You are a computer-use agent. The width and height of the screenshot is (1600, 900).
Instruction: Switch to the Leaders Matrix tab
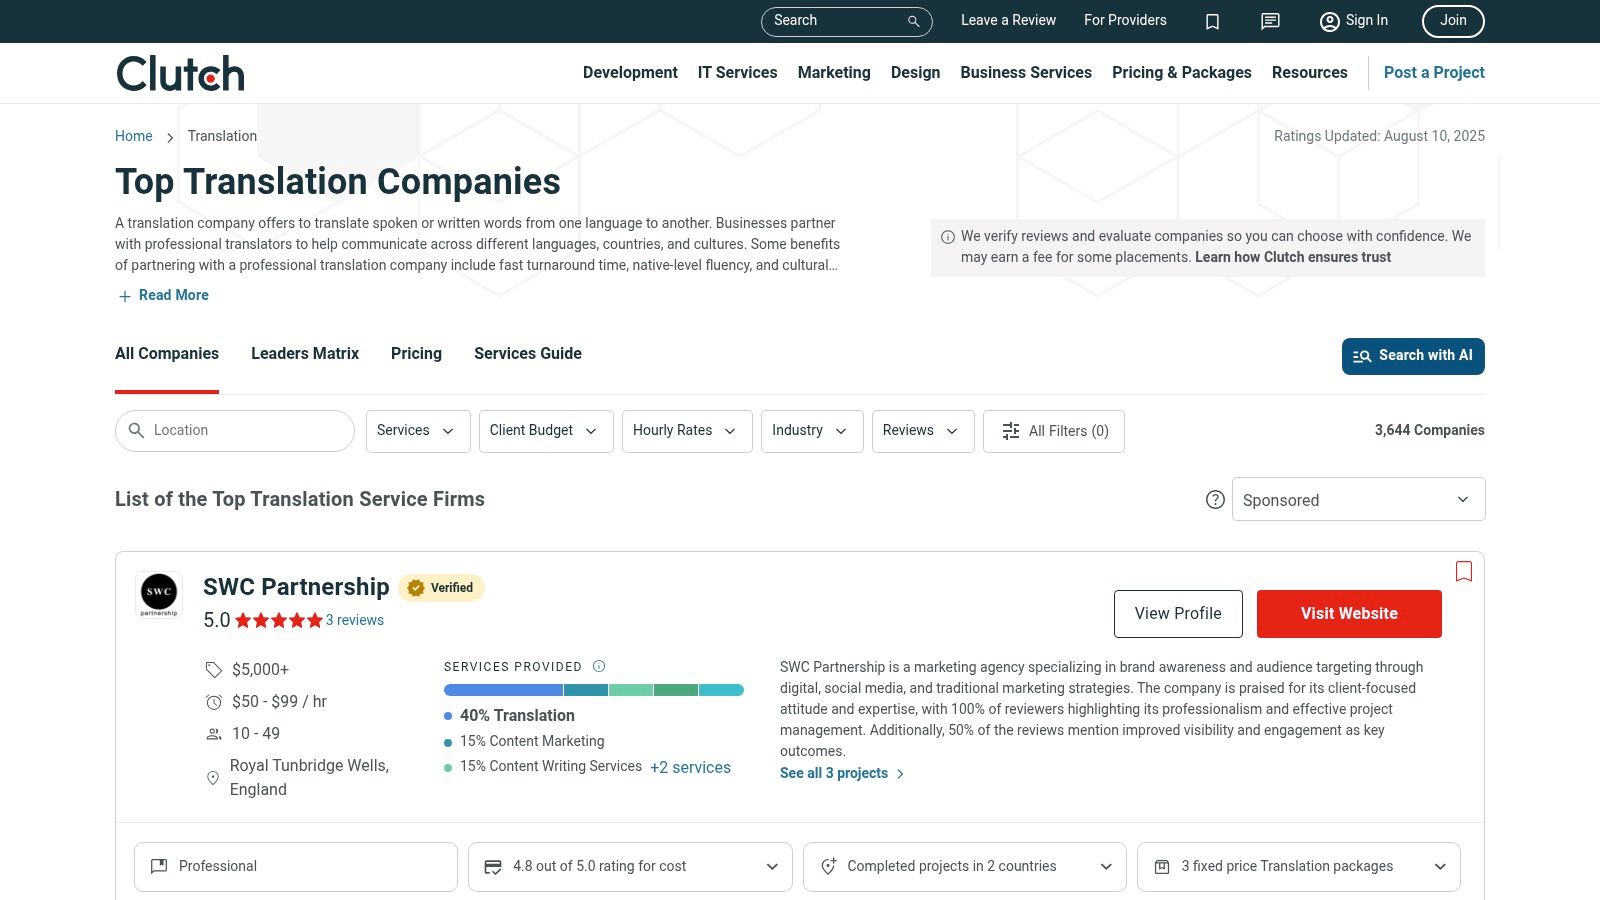(x=305, y=354)
